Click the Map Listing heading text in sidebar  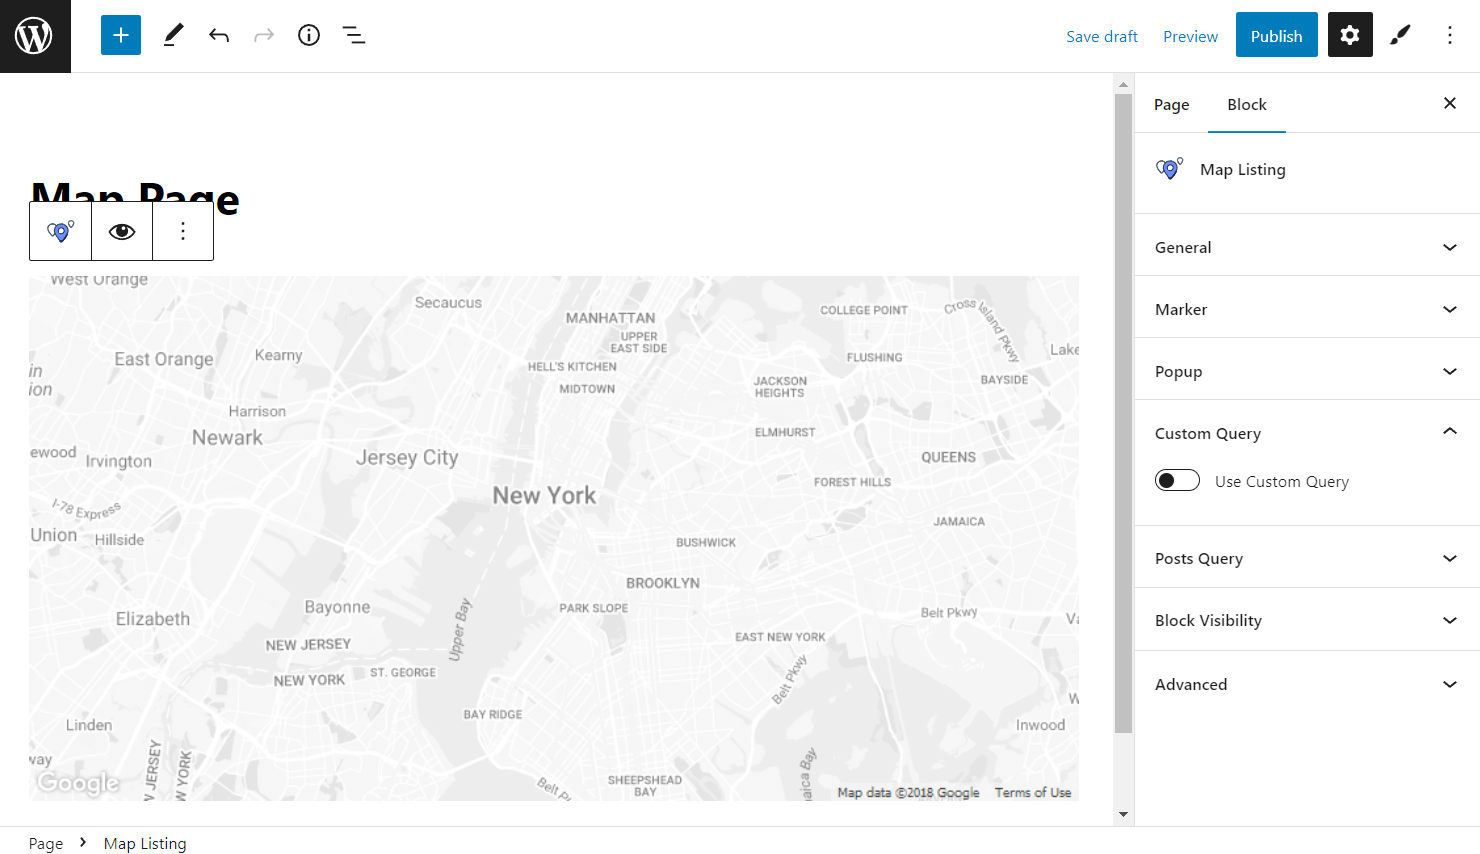pos(1243,169)
